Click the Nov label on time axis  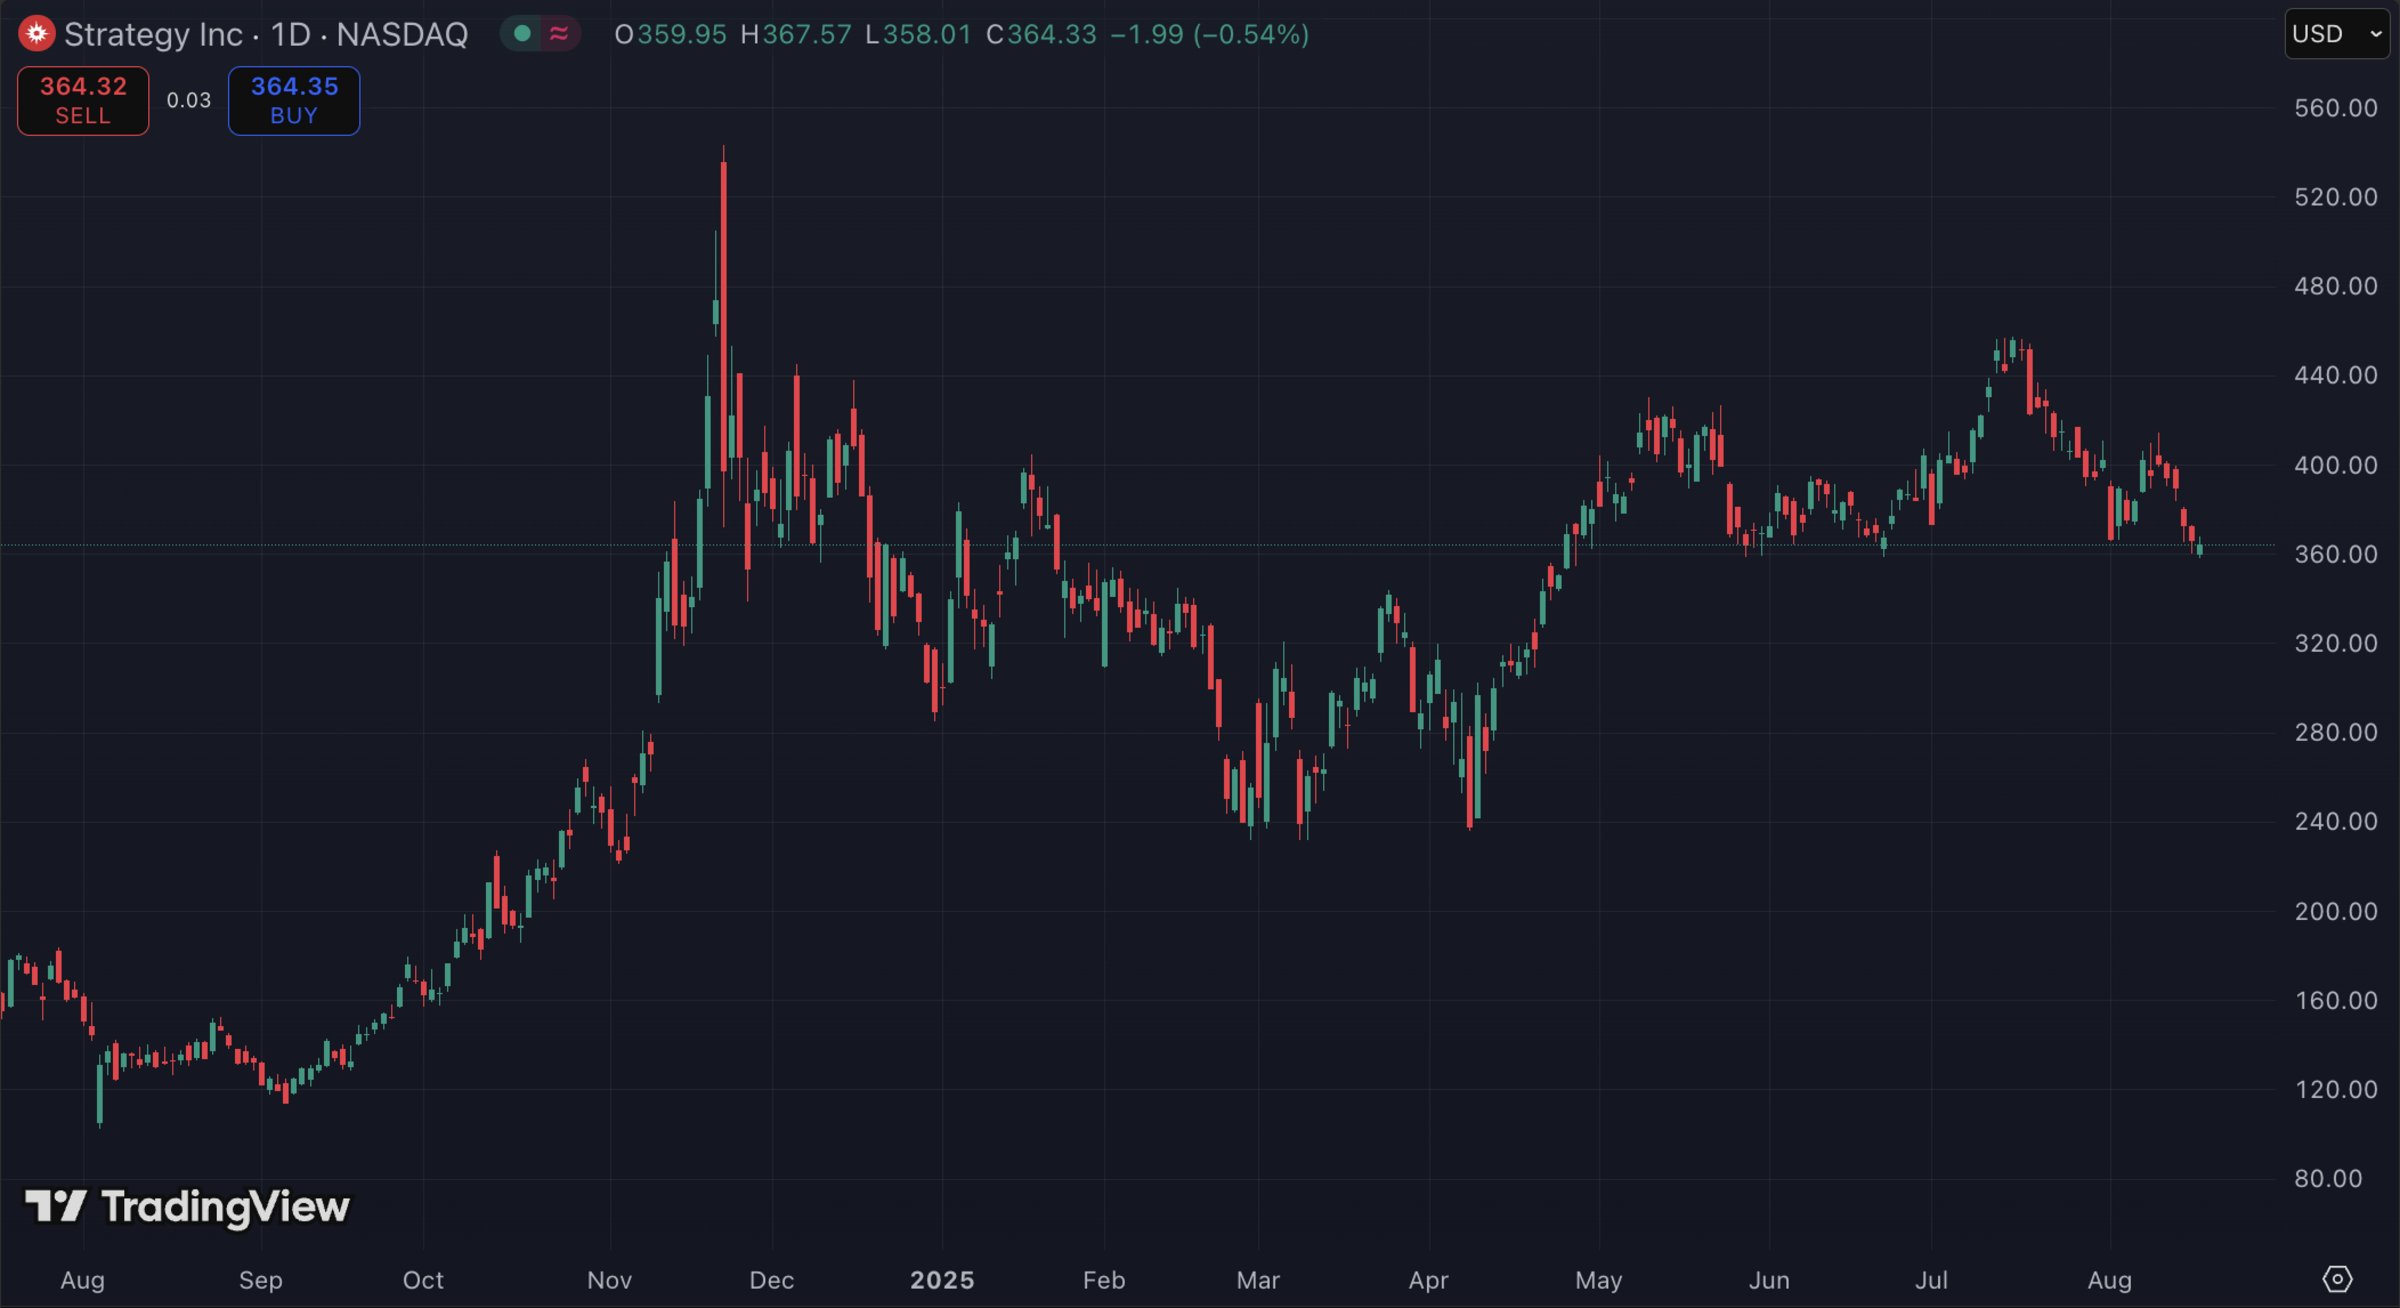[609, 1280]
